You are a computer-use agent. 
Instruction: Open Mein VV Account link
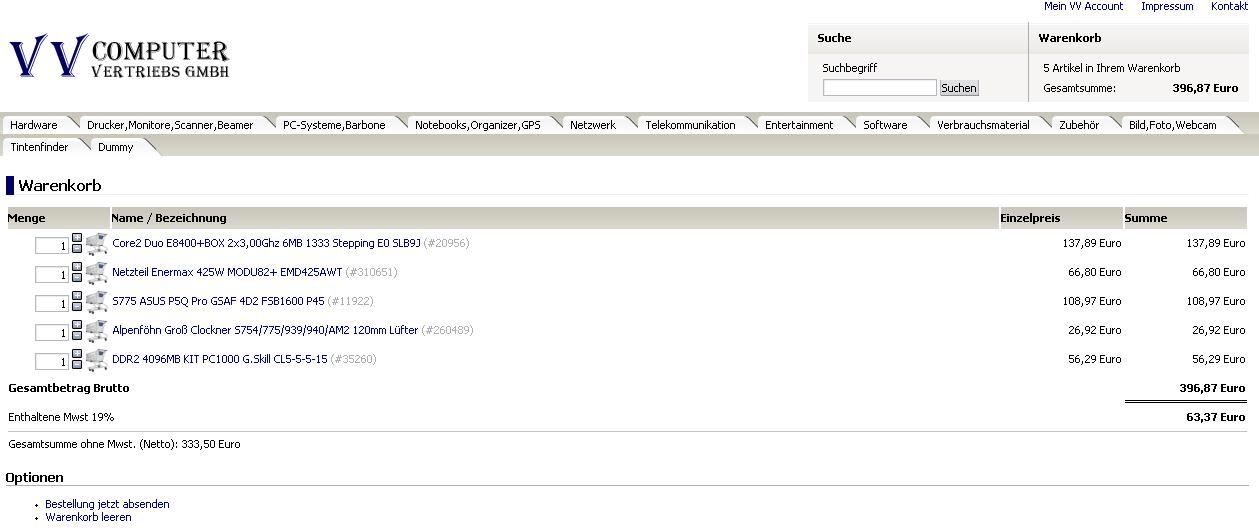pyautogui.click(x=1083, y=6)
